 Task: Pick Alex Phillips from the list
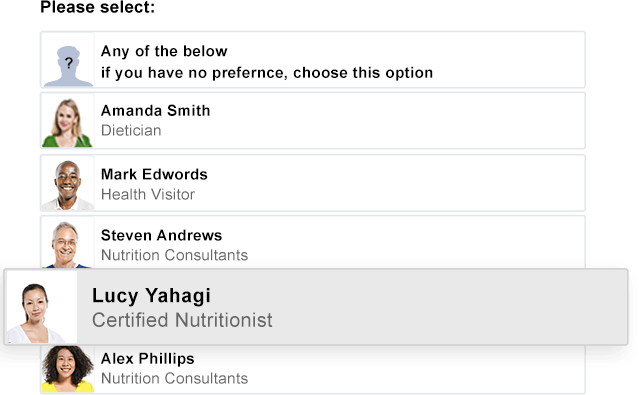coord(313,369)
